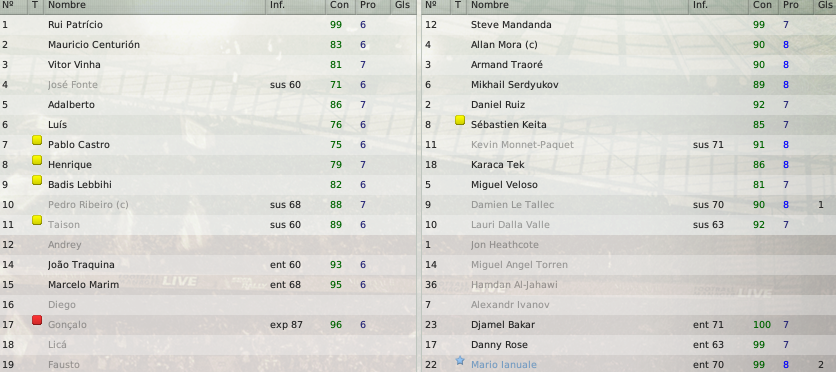
Task: Select goalkeeper Steve Mandanda
Action: [x=629, y=25]
